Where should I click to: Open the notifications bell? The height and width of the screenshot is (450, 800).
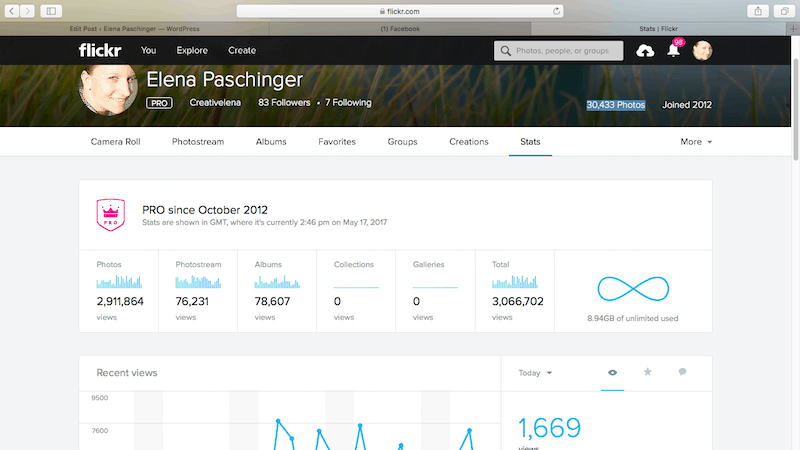[673, 50]
